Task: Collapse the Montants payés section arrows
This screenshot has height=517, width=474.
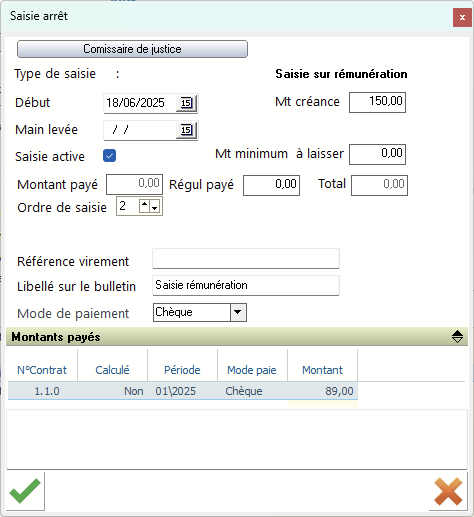Action: (457, 337)
